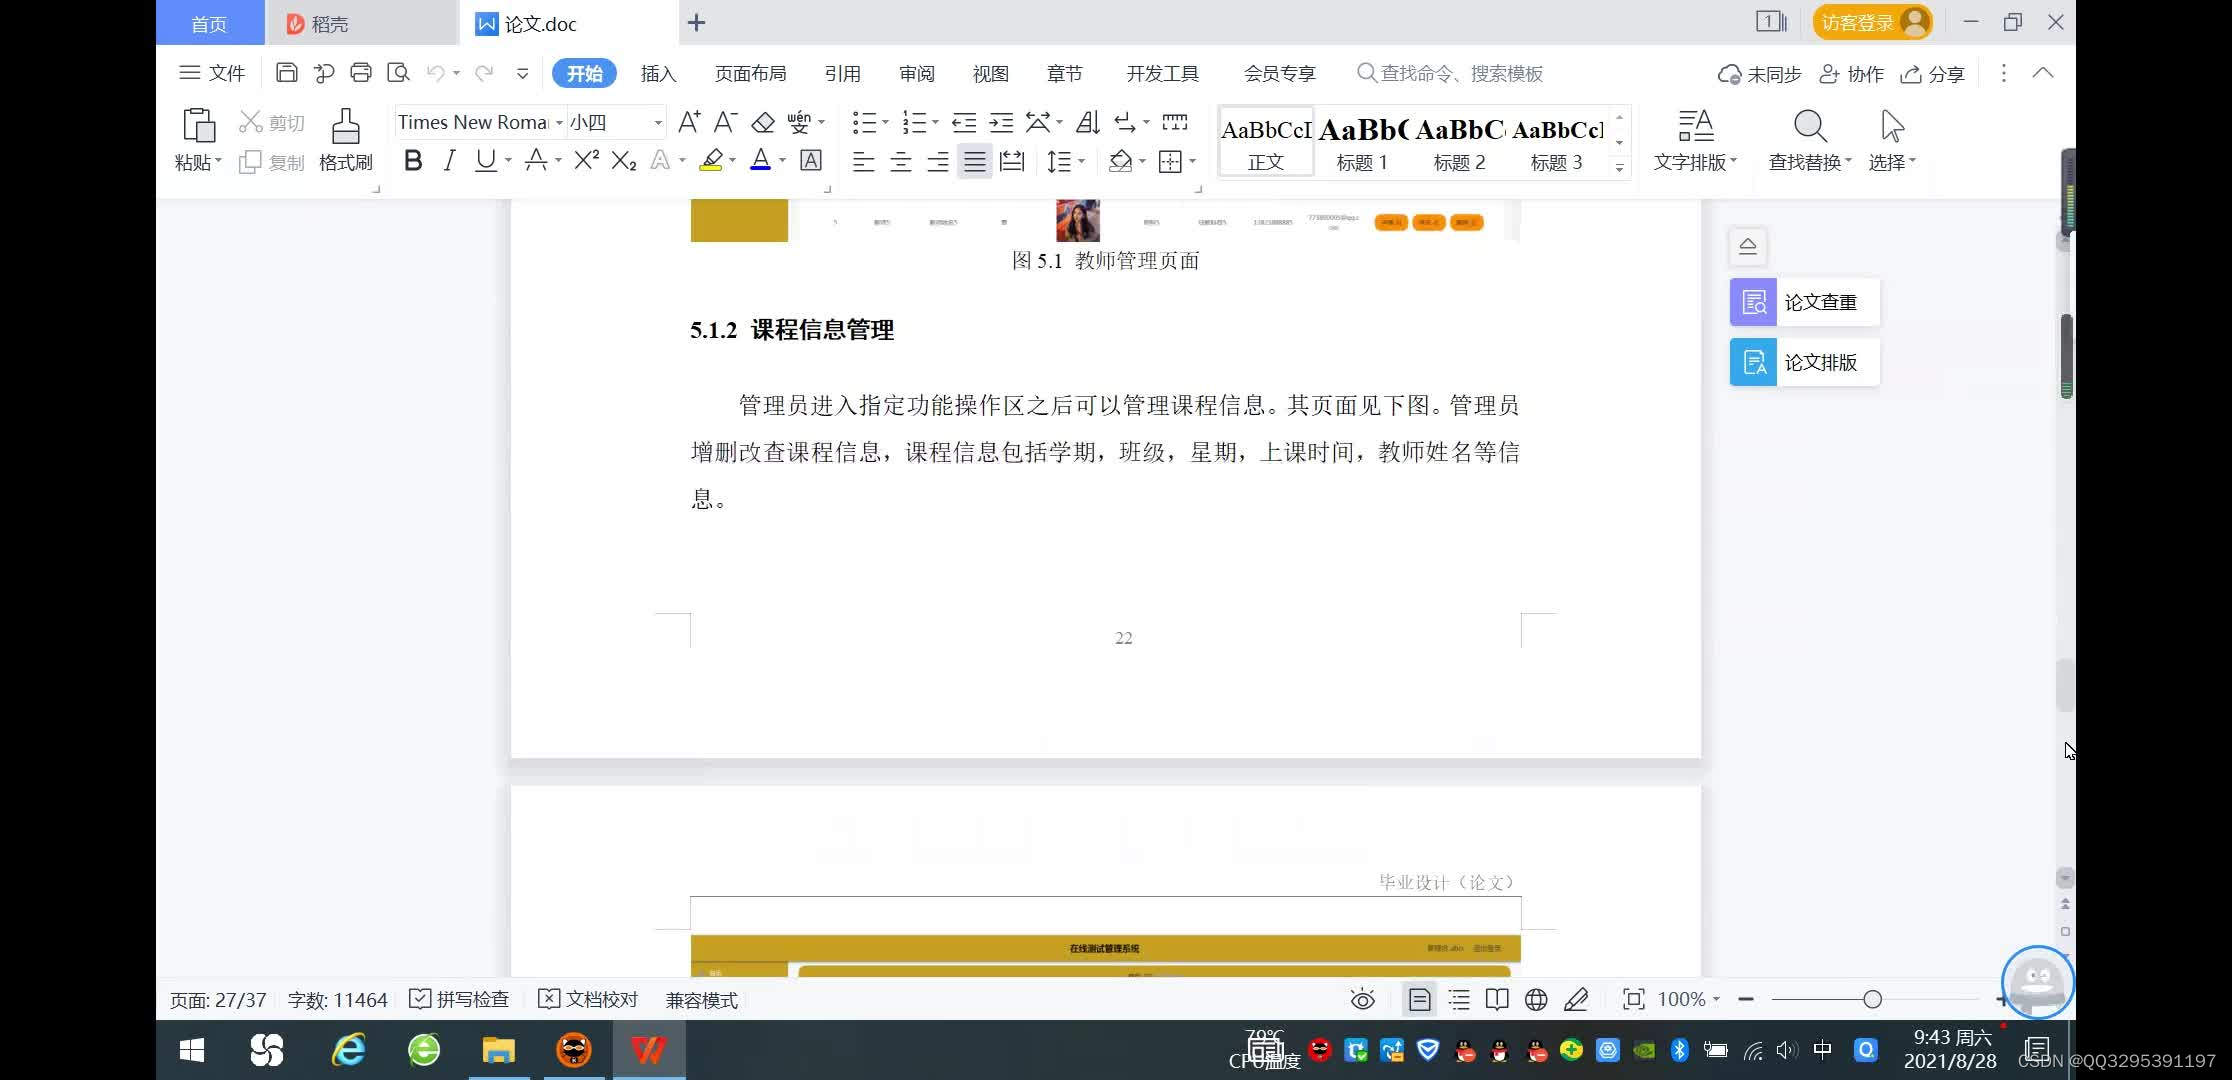This screenshot has width=2232, height=1080.
Task: Open a new document tab with plus
Action: point(697,22)
